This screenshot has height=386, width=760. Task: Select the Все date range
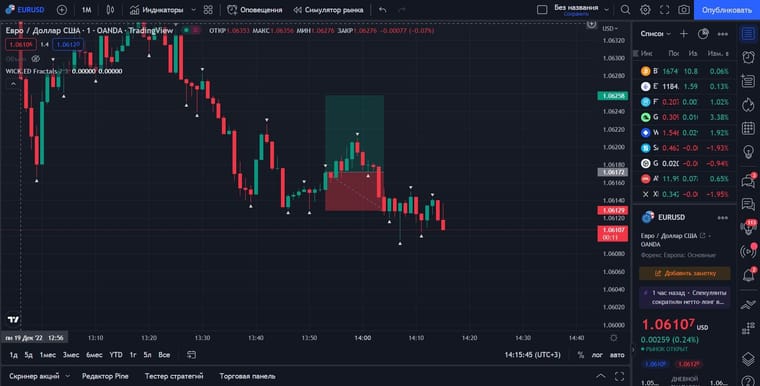[x=164, y=355]
